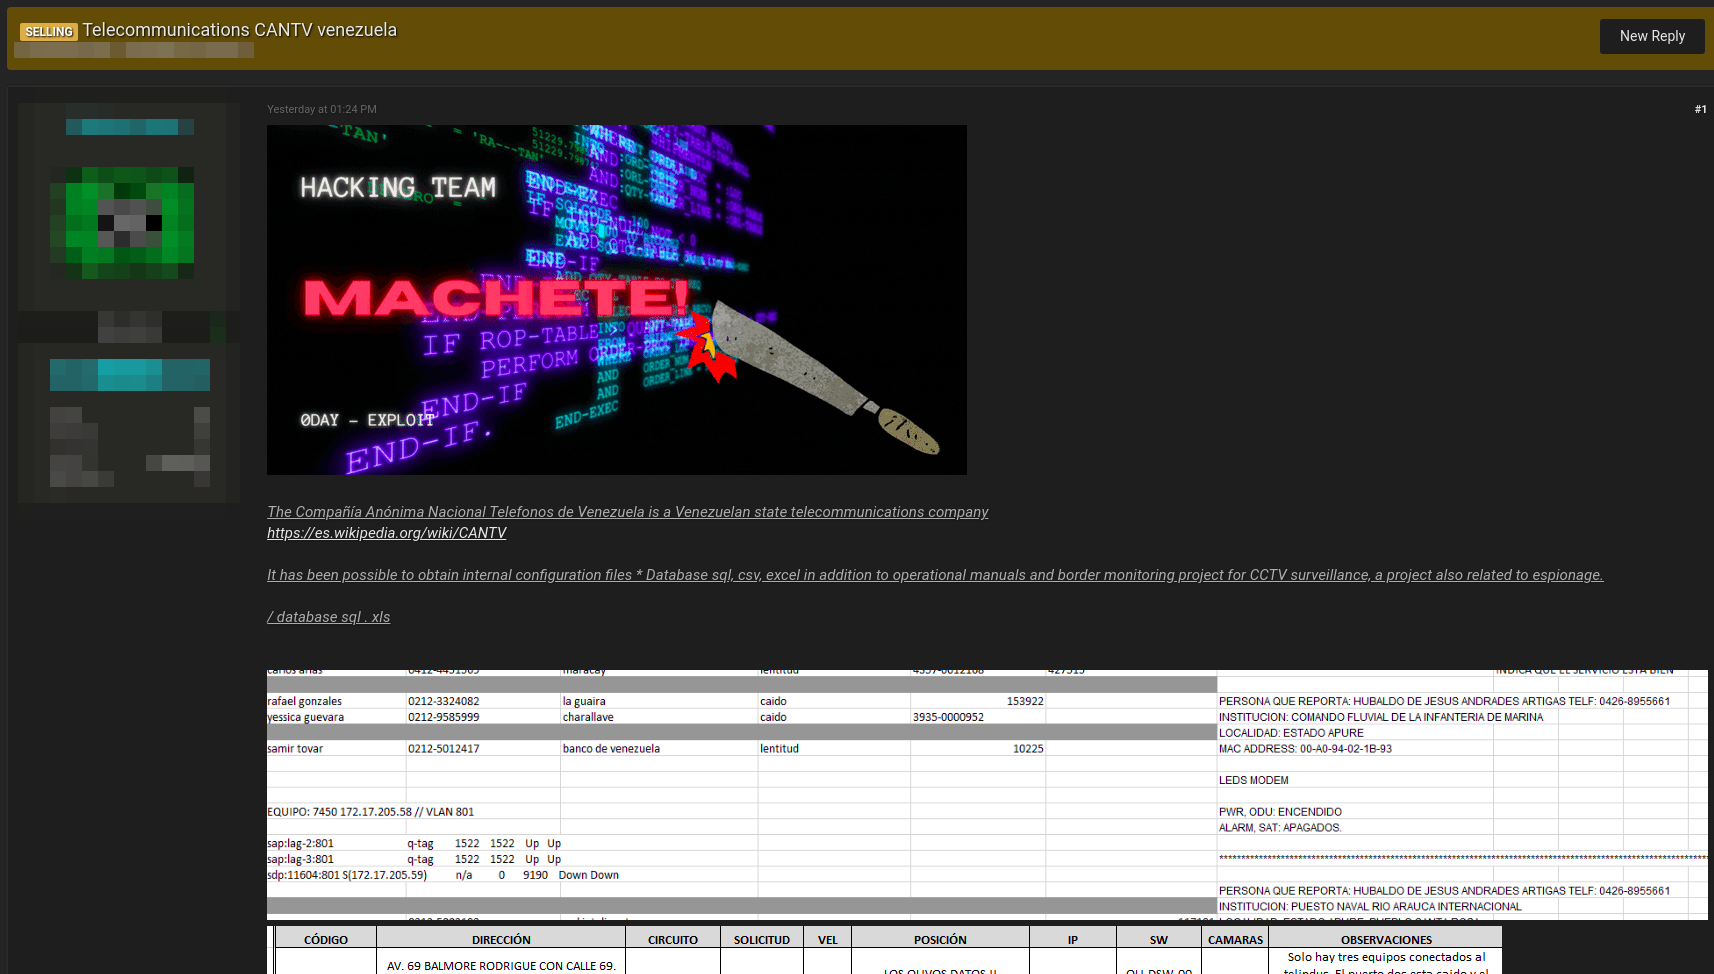Click the '/ database sql . xls' text

[x=328, y=617]
